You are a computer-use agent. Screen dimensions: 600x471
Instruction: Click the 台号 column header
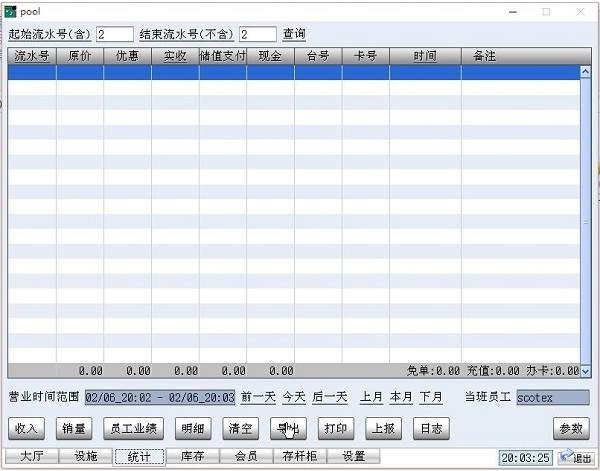[318, 56]
